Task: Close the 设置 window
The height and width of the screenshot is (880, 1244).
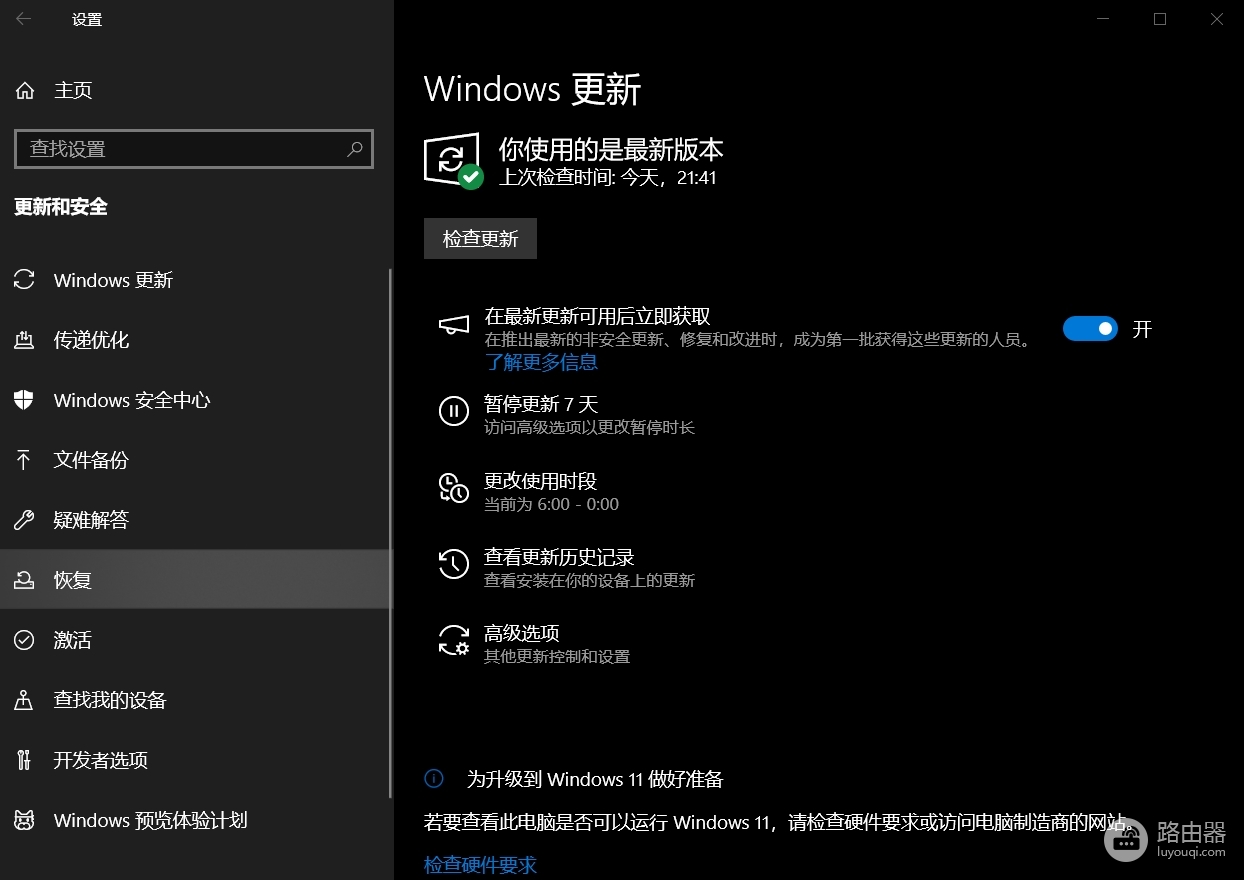Action: point(1216,19)
